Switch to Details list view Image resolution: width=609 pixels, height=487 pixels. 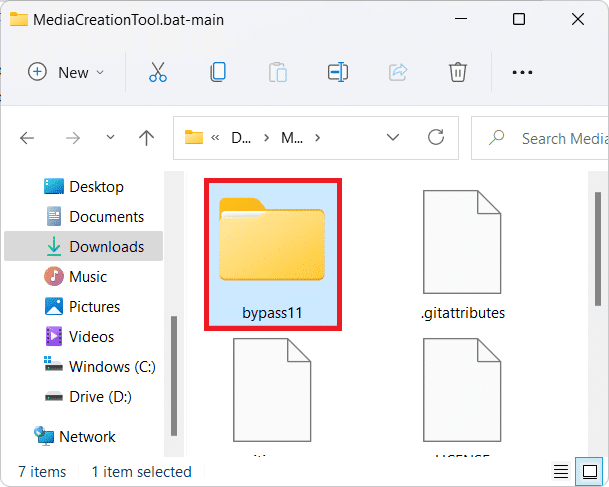[x=561, y=472]
